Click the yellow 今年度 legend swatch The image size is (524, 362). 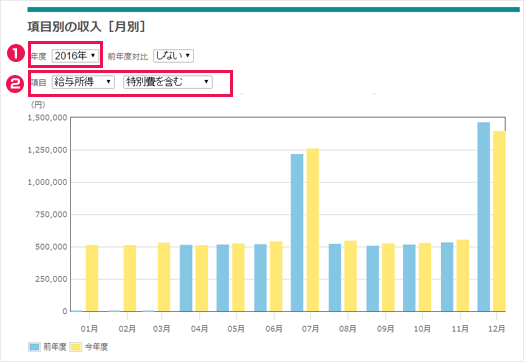coord(76,347)
